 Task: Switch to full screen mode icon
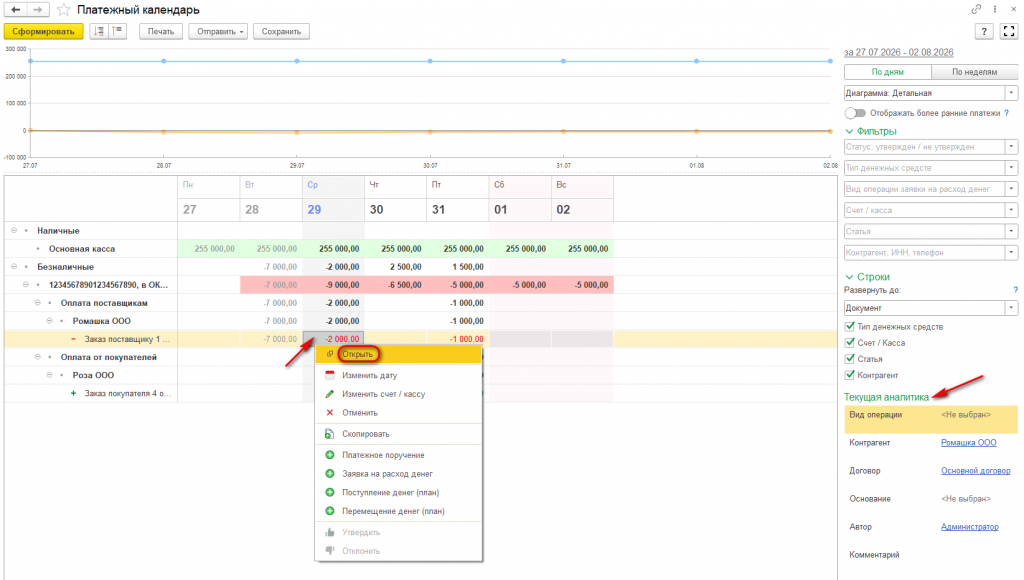tap(1009, 31)
